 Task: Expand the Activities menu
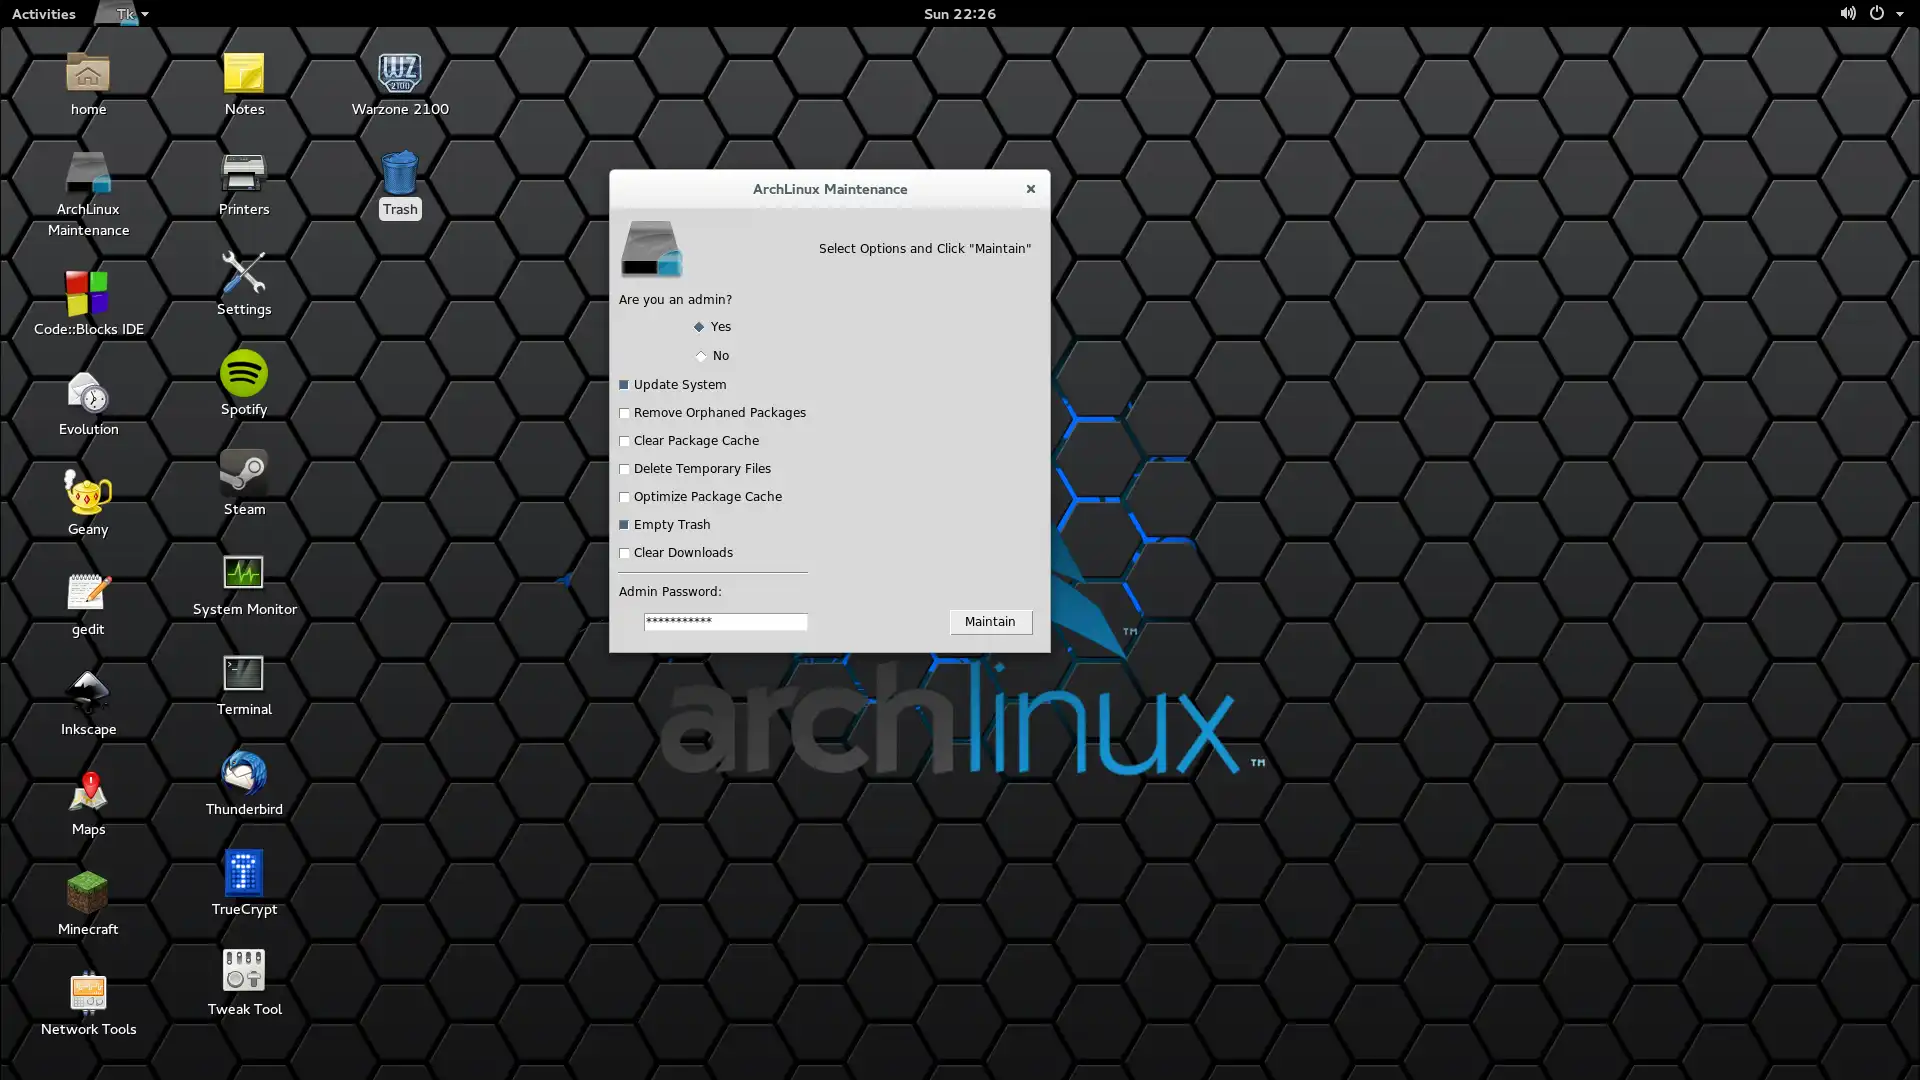pyautogui.click(x=42, y=13)
